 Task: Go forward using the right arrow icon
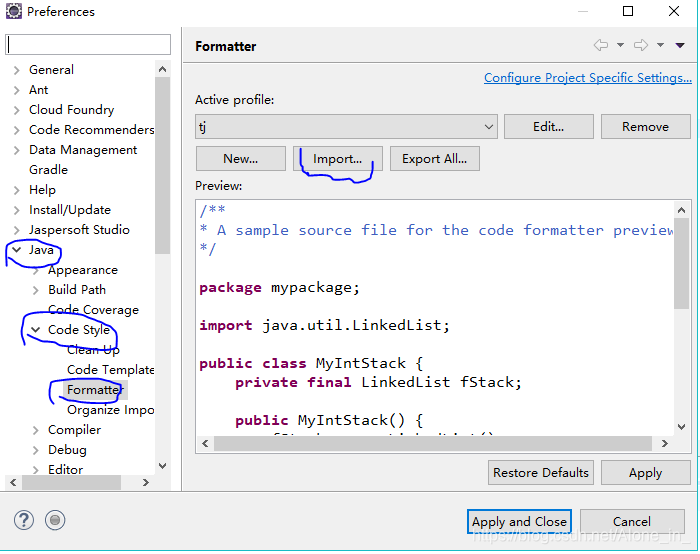pyautogui.click(x=641, y=45)
